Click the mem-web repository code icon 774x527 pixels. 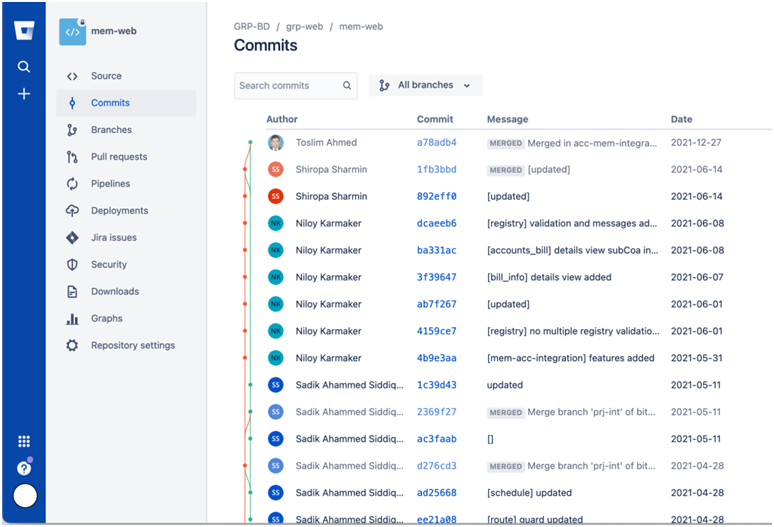point(73,32)
